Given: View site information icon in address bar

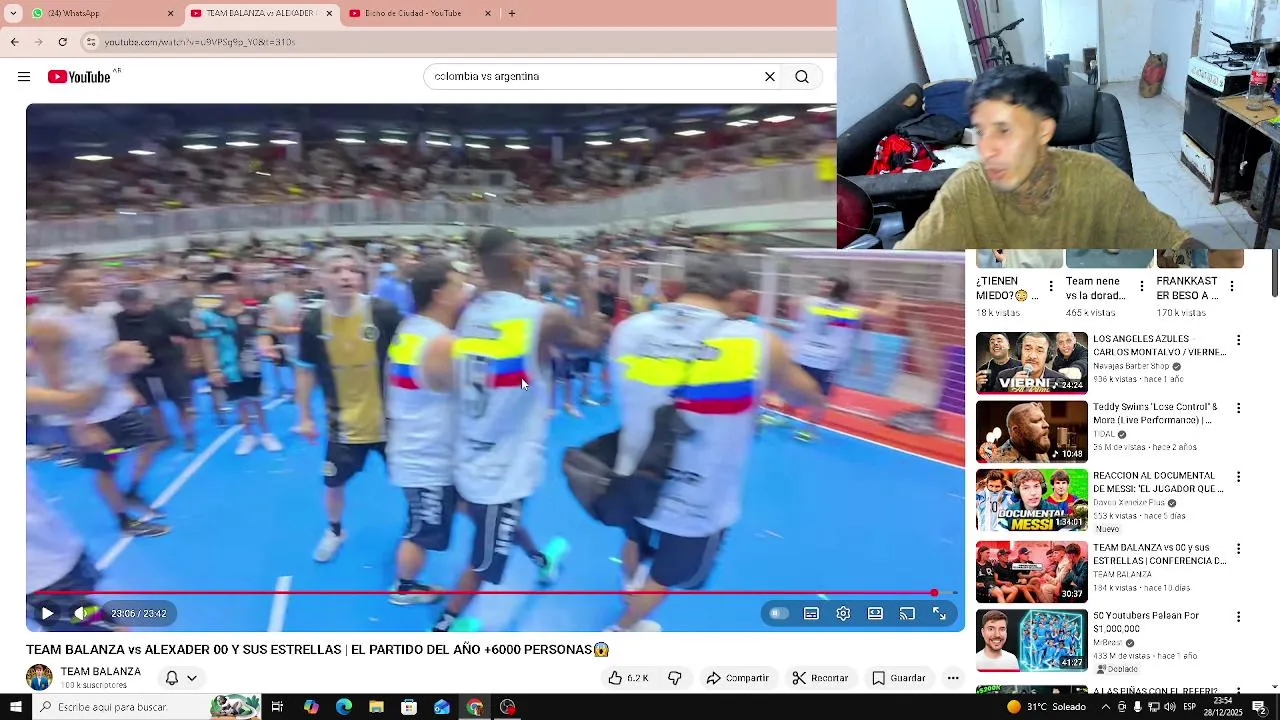Looking at the screenshot, I should coord(91,42).
